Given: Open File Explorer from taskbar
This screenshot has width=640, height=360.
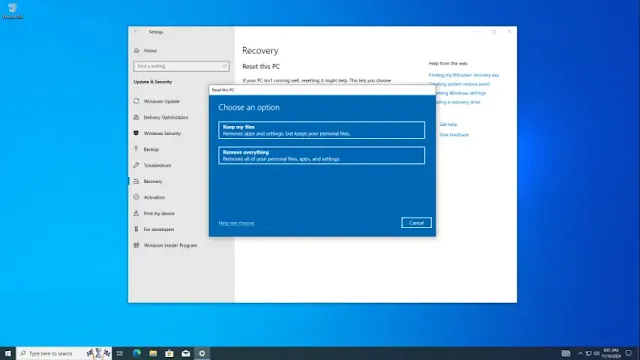Looking at the screenshot, I should click(153, 353).
